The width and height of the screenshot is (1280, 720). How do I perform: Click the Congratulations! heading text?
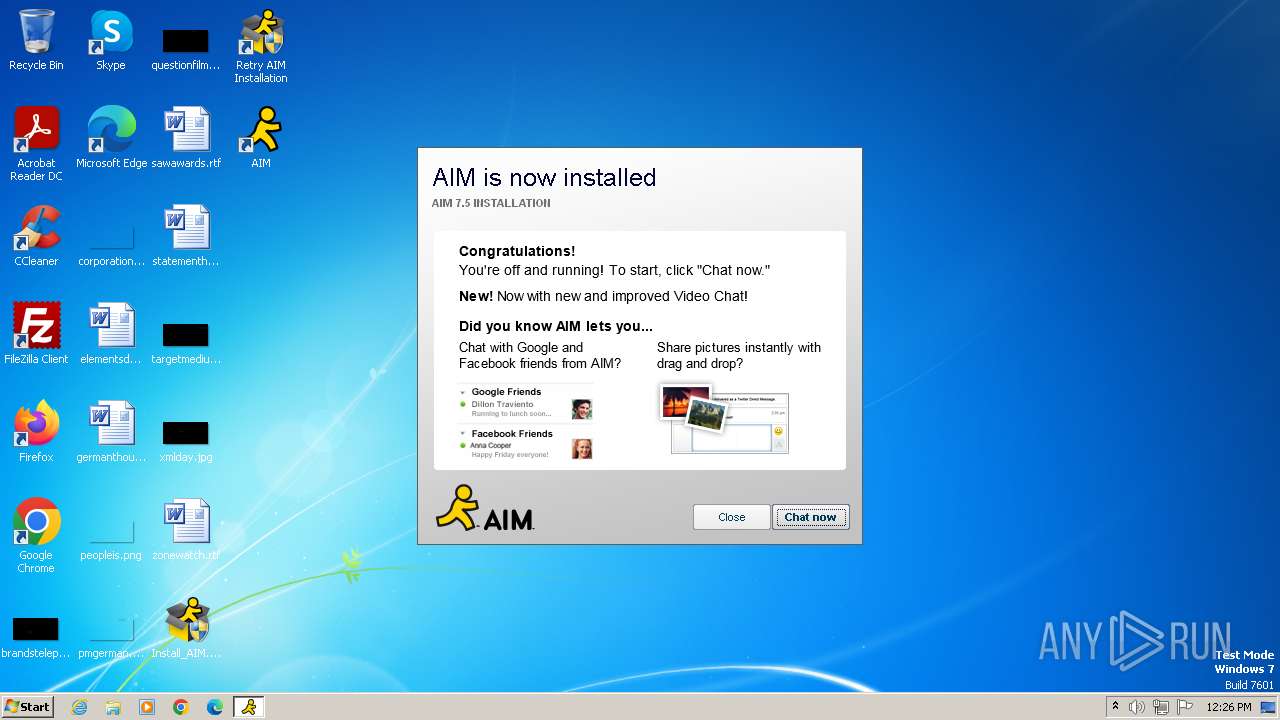(x=517, y=251)
